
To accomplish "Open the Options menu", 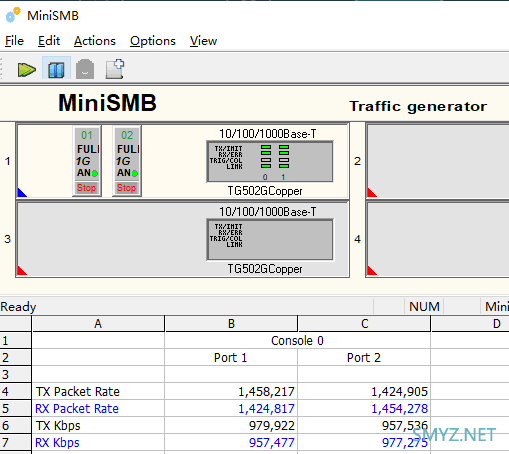I will pos(153,41).
